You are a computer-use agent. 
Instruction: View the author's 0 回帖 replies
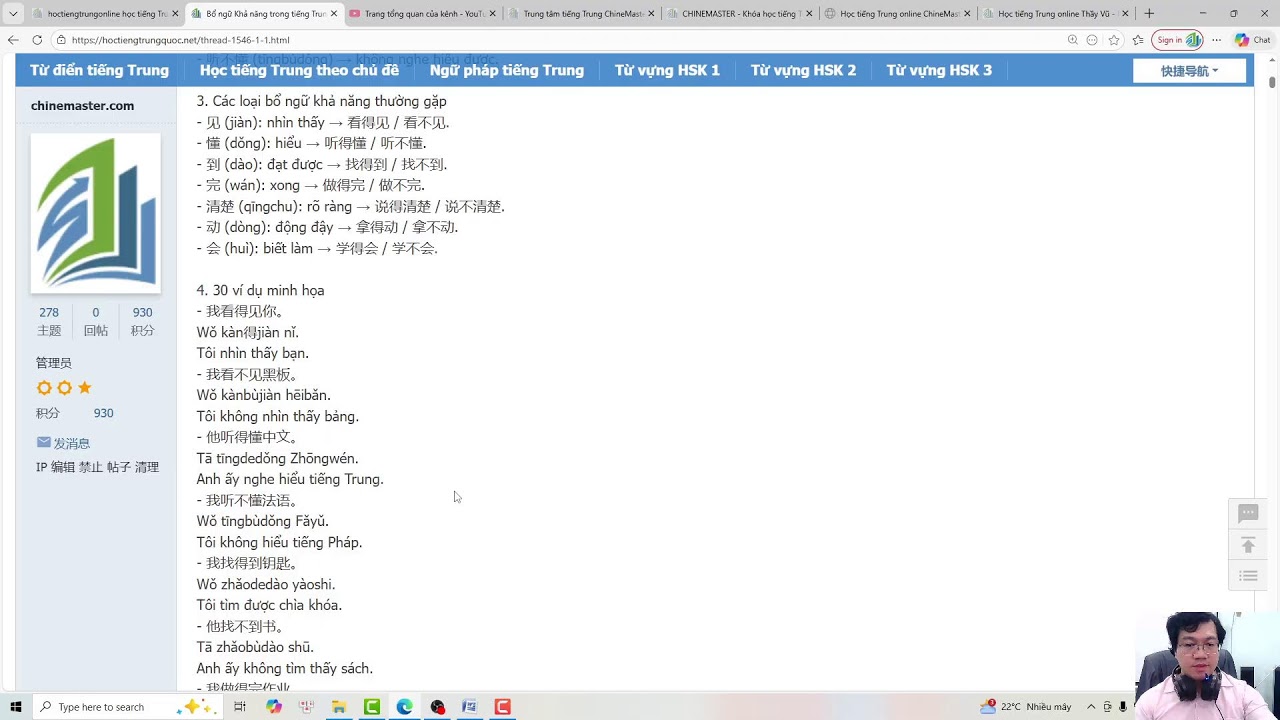(x=96, y=321)
